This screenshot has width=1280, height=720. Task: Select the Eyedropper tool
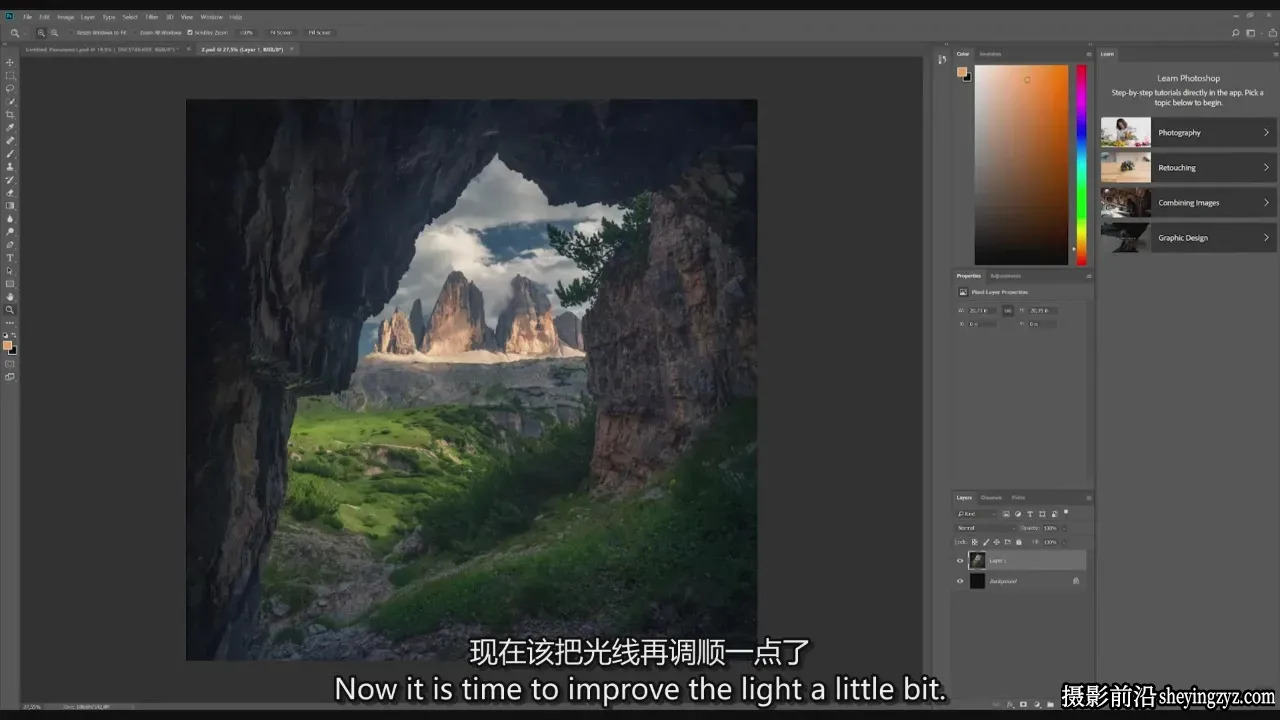(10, 126)
